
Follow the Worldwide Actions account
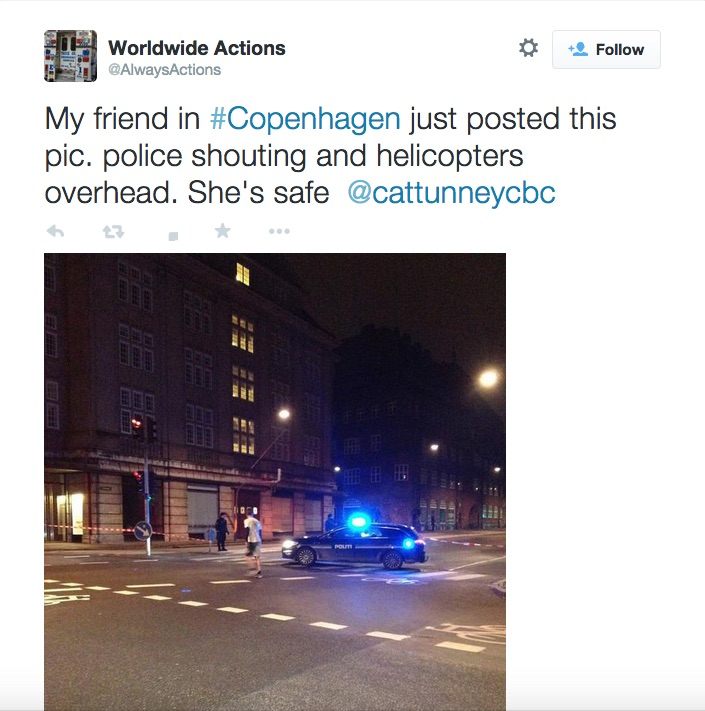[606, 49]
